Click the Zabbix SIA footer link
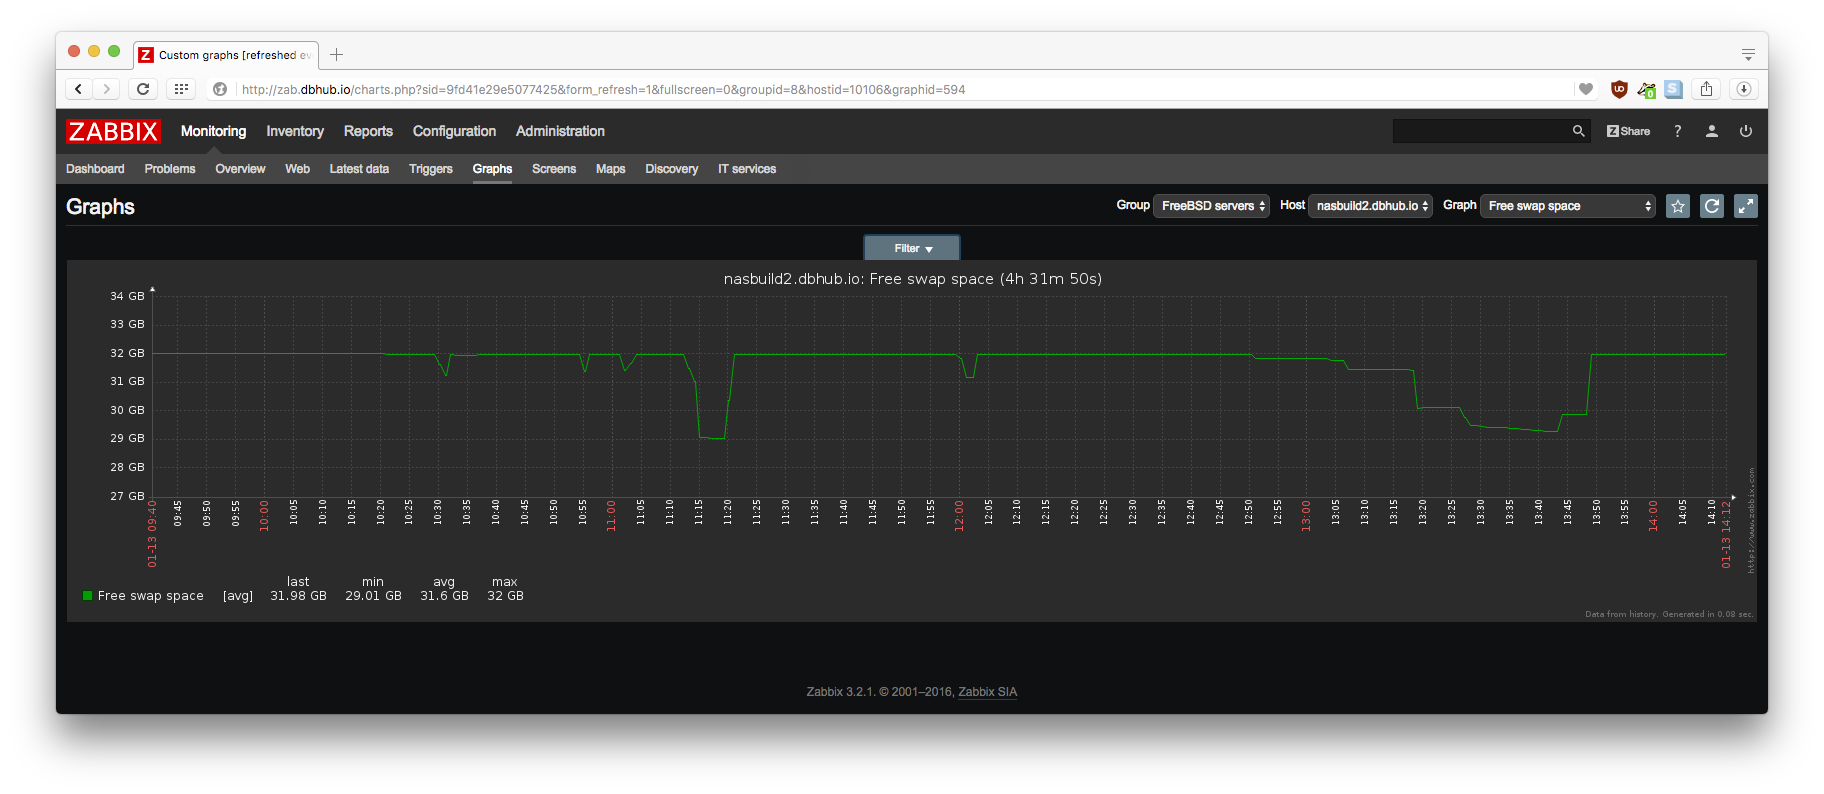Screen dimensions: 1824x794 point(987,692)
